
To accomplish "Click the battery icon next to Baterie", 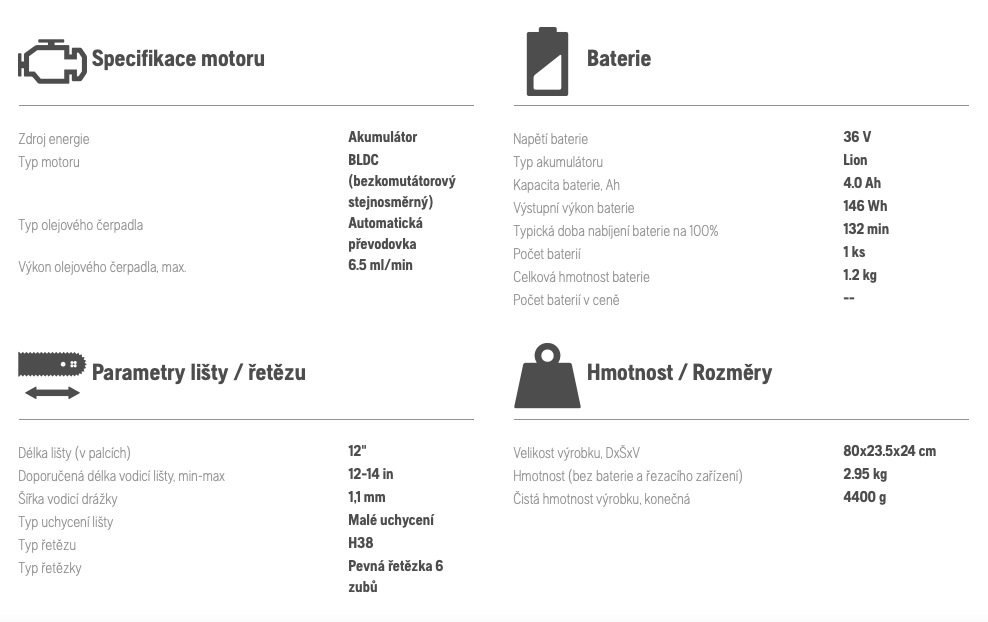I will [547, 61].
